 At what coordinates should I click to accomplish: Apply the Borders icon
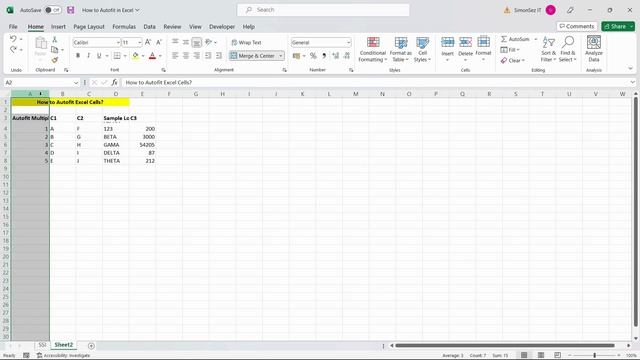coord(117,56)
